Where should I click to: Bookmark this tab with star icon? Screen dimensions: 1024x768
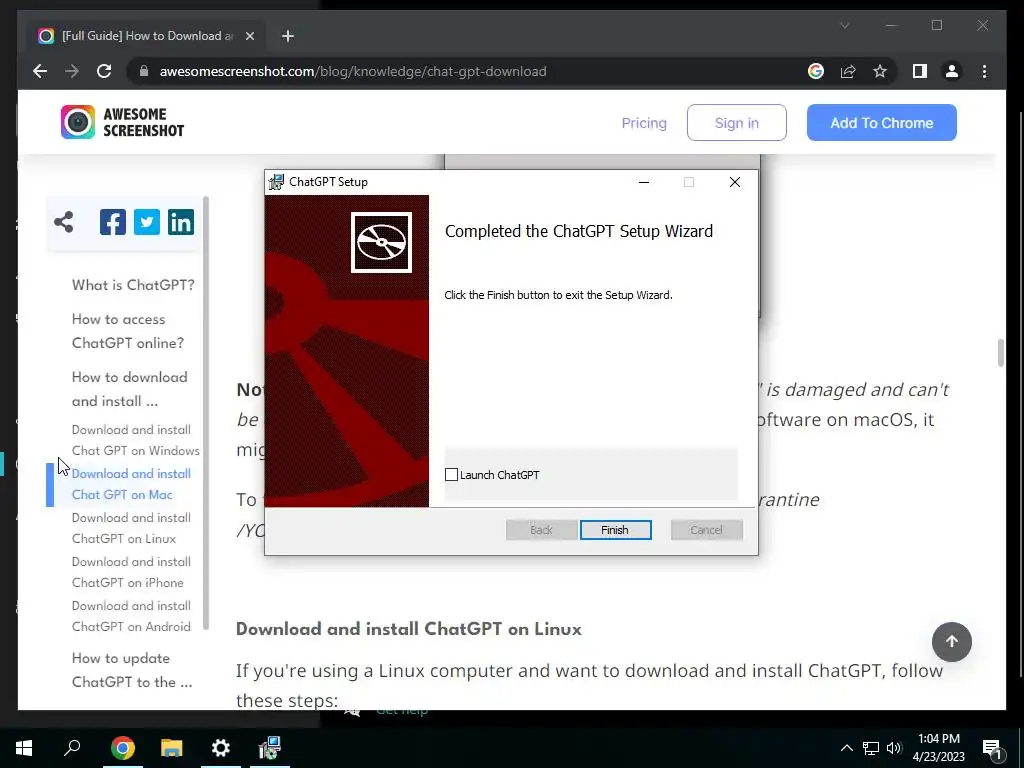[x=880, y=71]
